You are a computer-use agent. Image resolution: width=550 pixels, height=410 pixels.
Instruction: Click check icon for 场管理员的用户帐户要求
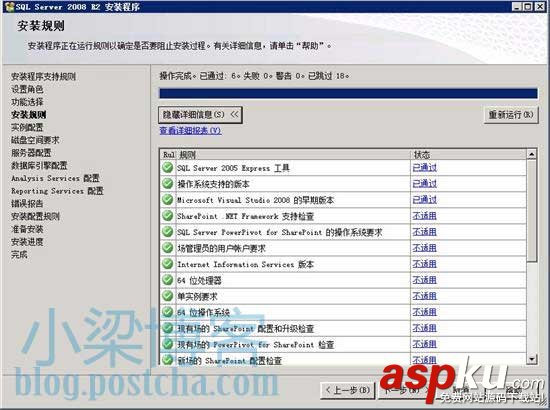(x=168, y=248)
